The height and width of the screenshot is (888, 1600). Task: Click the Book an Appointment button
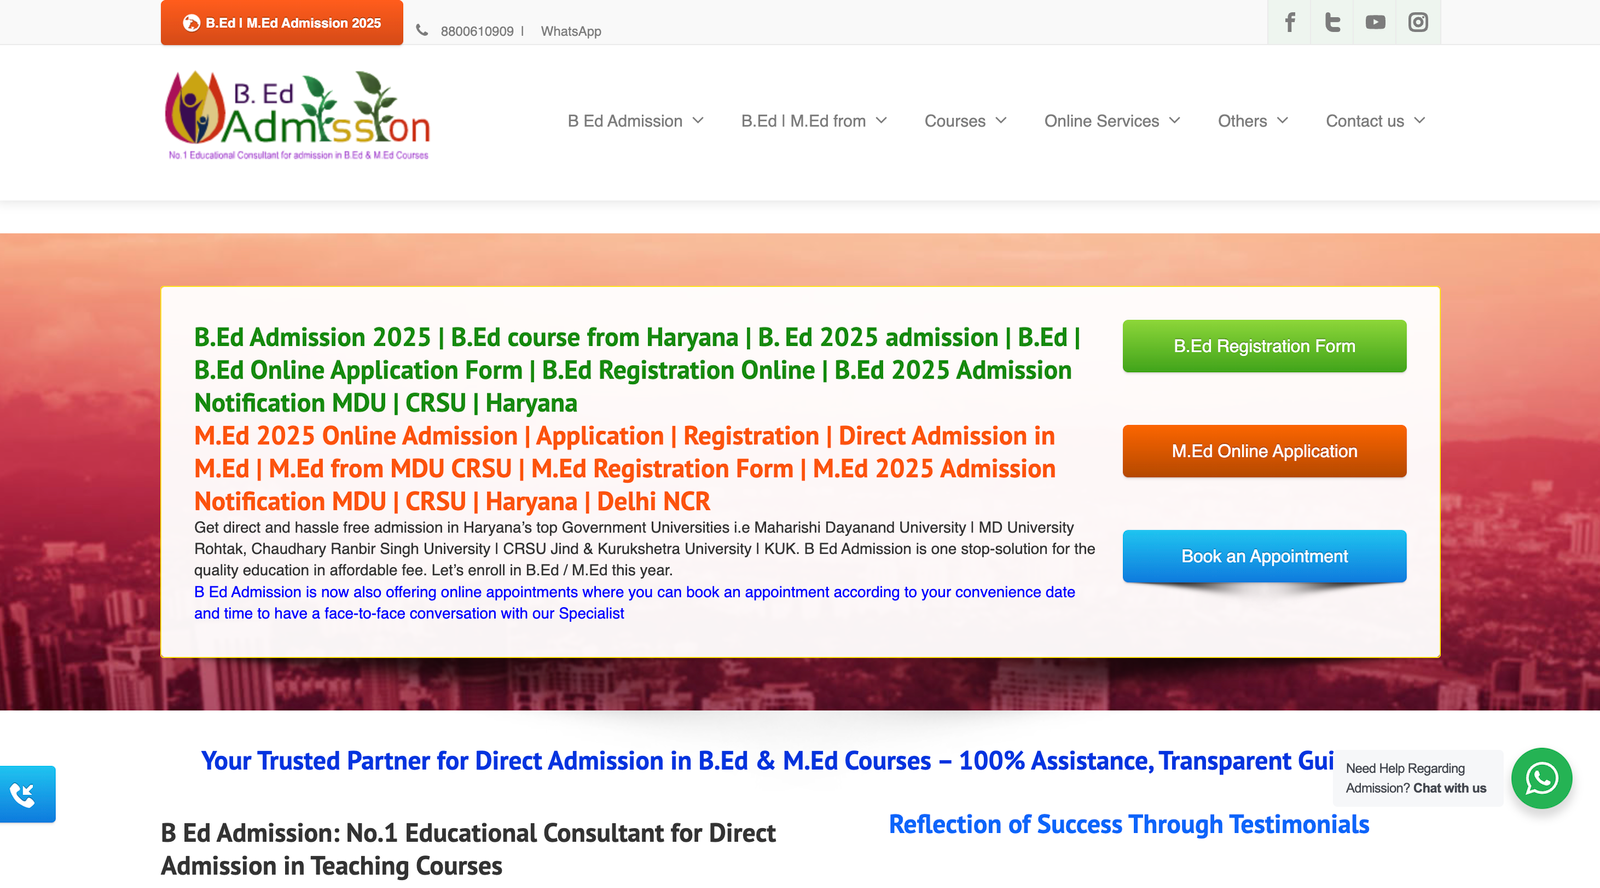1264,556
